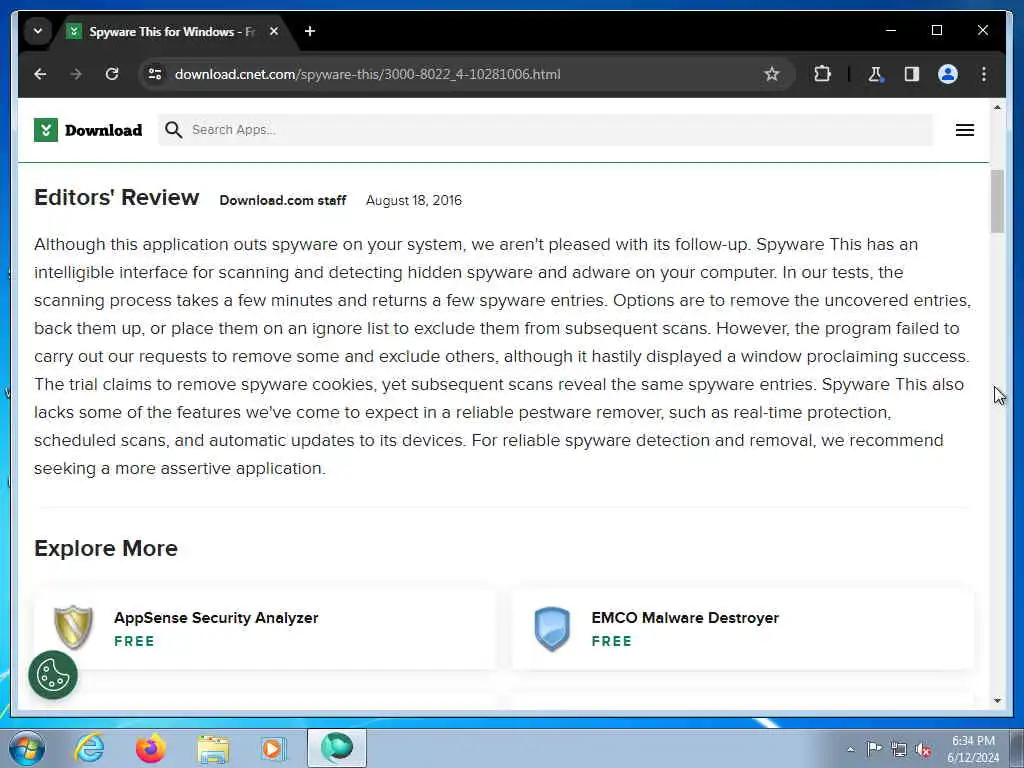Click the page scrollbar thumb
The height and width of the screenshot is (768, 1024).
click(x=997, y=201)
